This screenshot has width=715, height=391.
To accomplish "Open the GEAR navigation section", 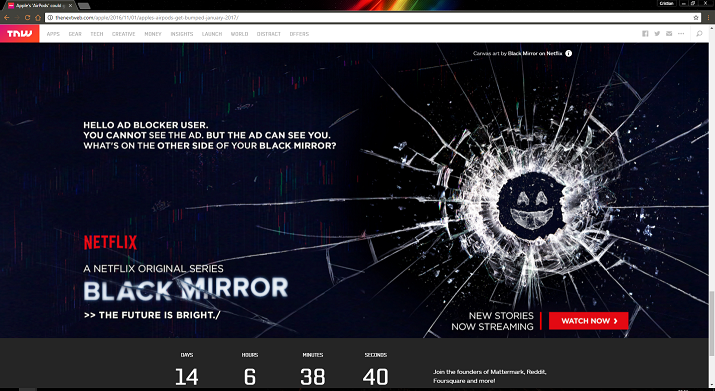I will [x=75, y=34].
